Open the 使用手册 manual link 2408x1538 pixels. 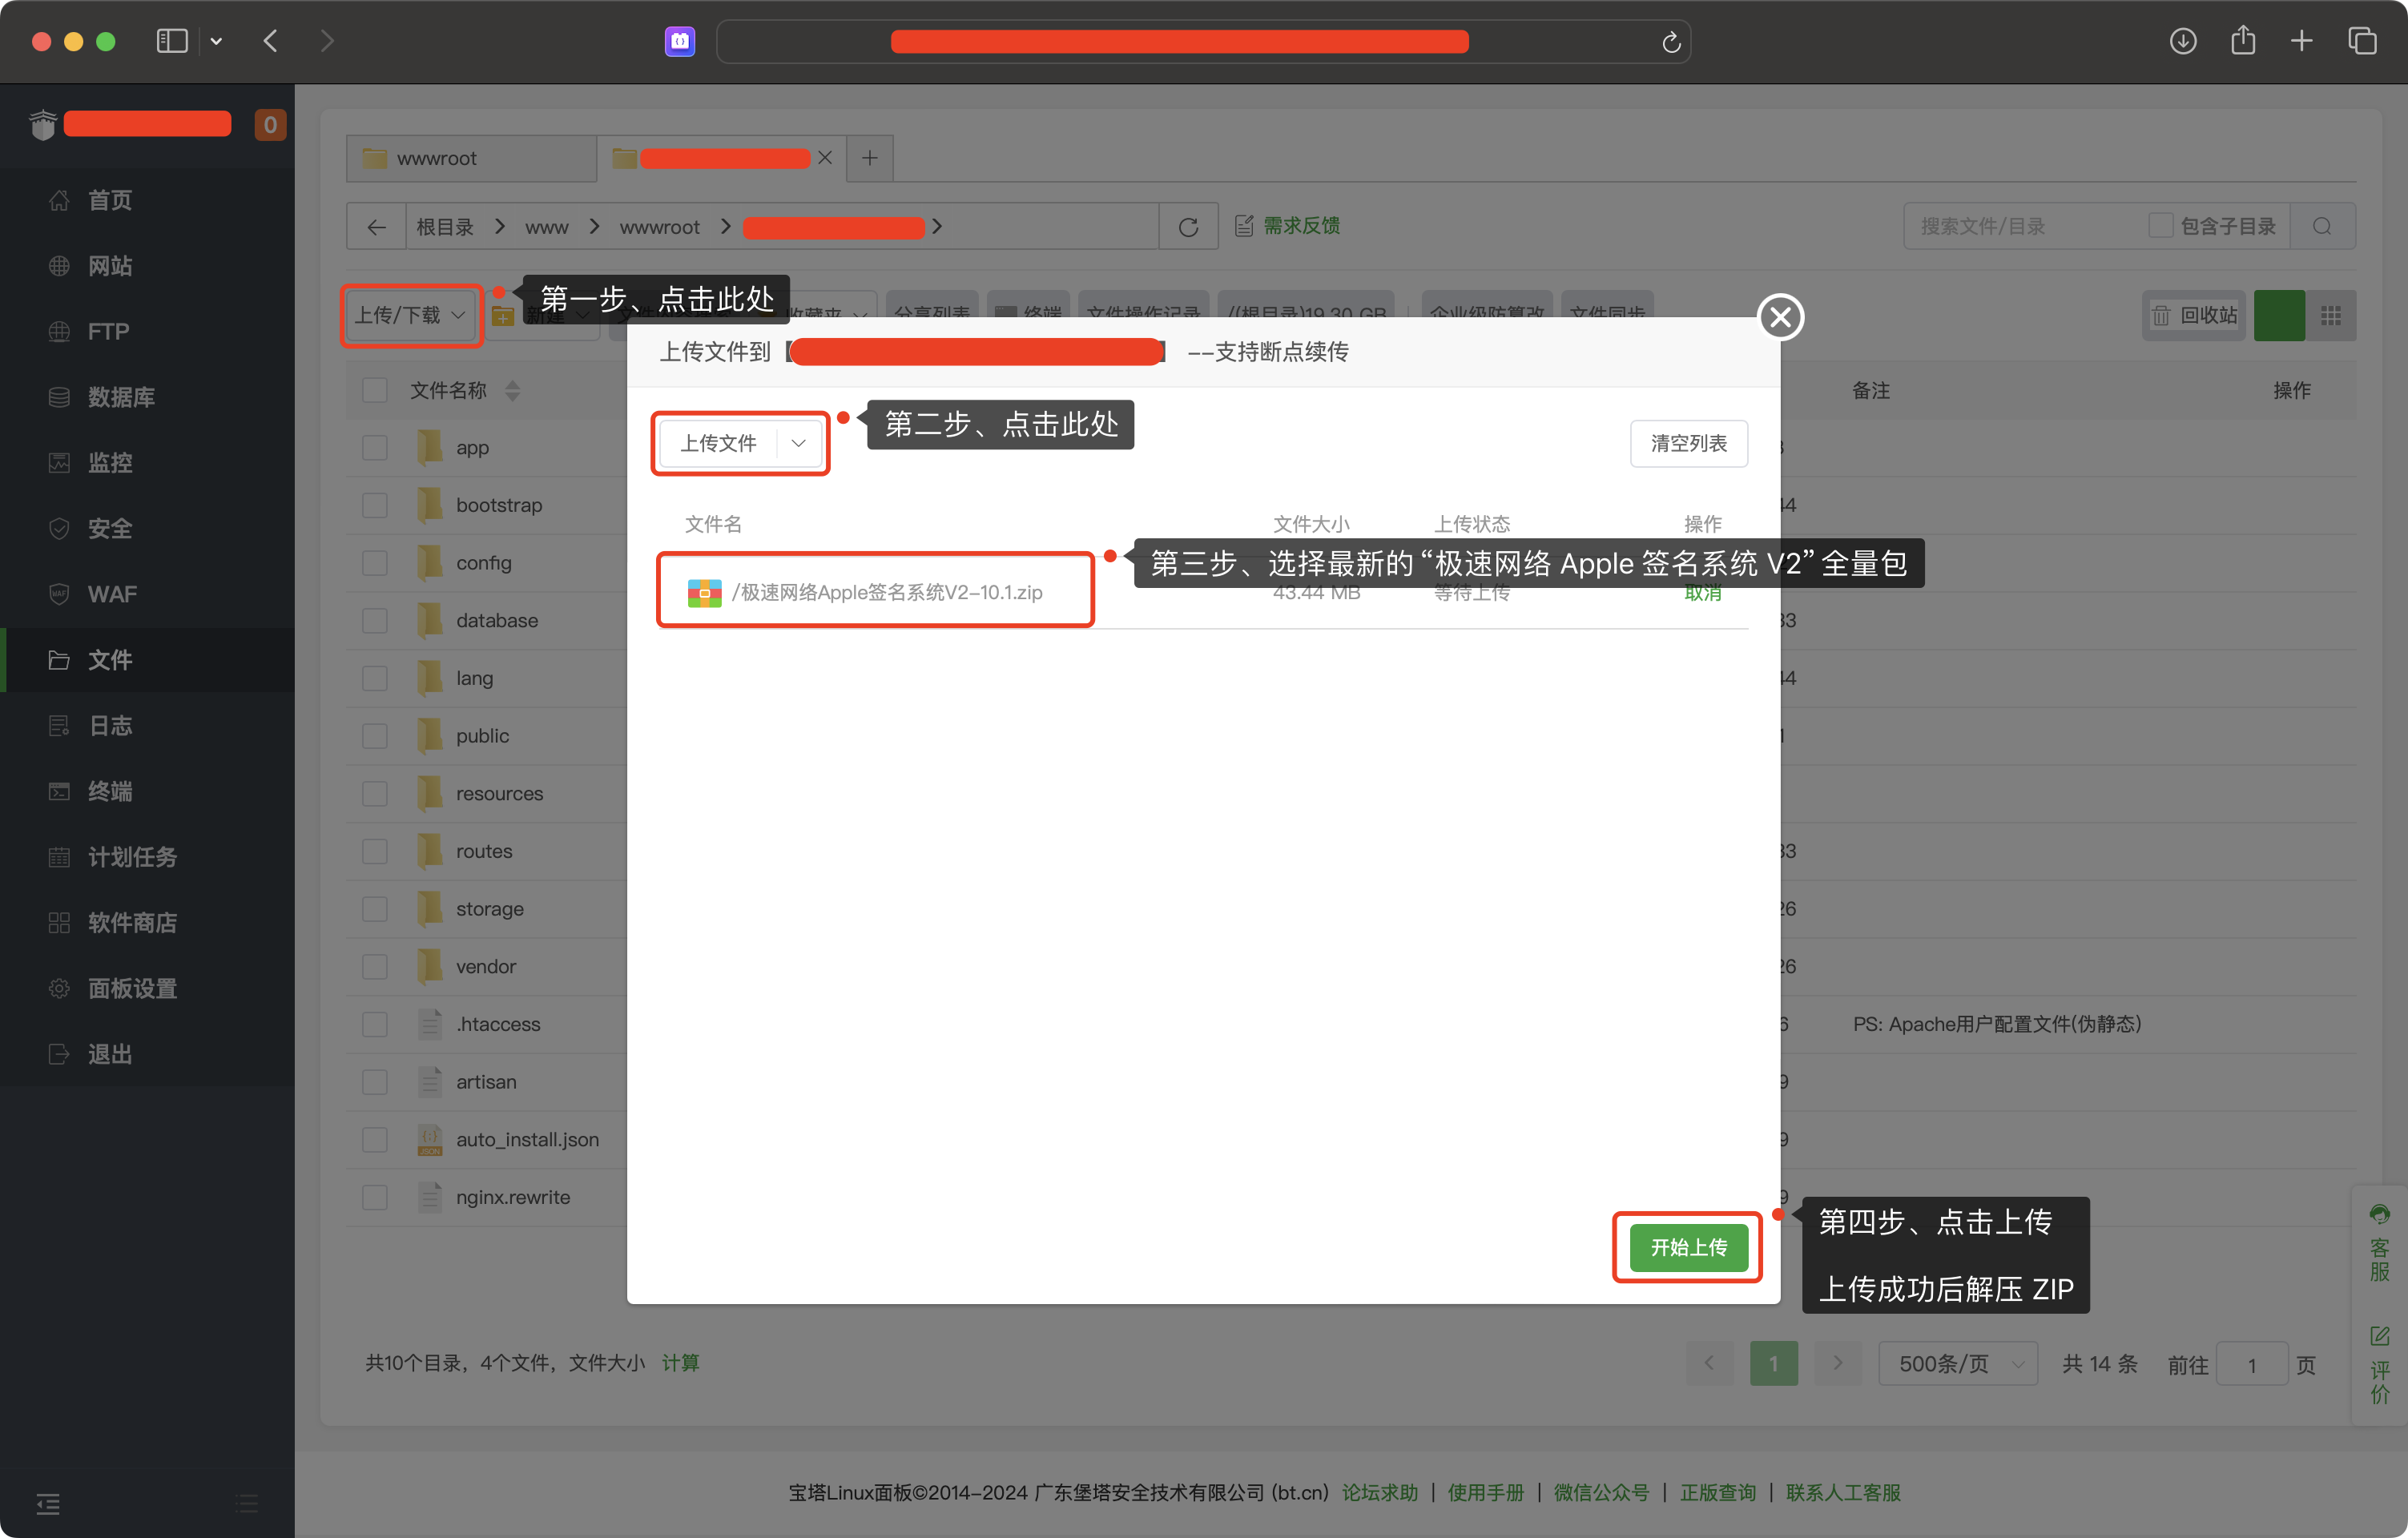tap(1485, 1493)
